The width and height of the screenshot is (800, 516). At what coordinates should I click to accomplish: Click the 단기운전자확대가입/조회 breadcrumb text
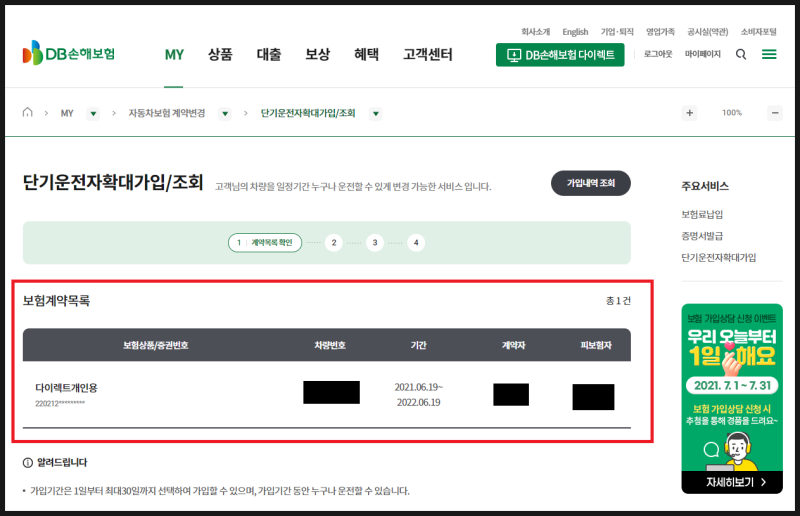(x=308, y=113)
